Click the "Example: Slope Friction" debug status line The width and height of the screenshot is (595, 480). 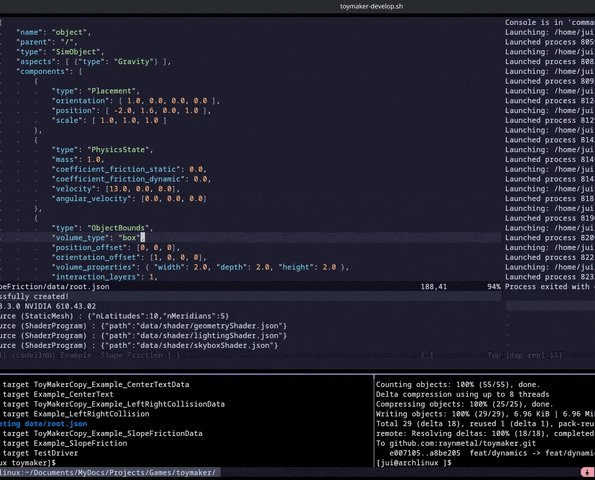click(x=90, y=356)
